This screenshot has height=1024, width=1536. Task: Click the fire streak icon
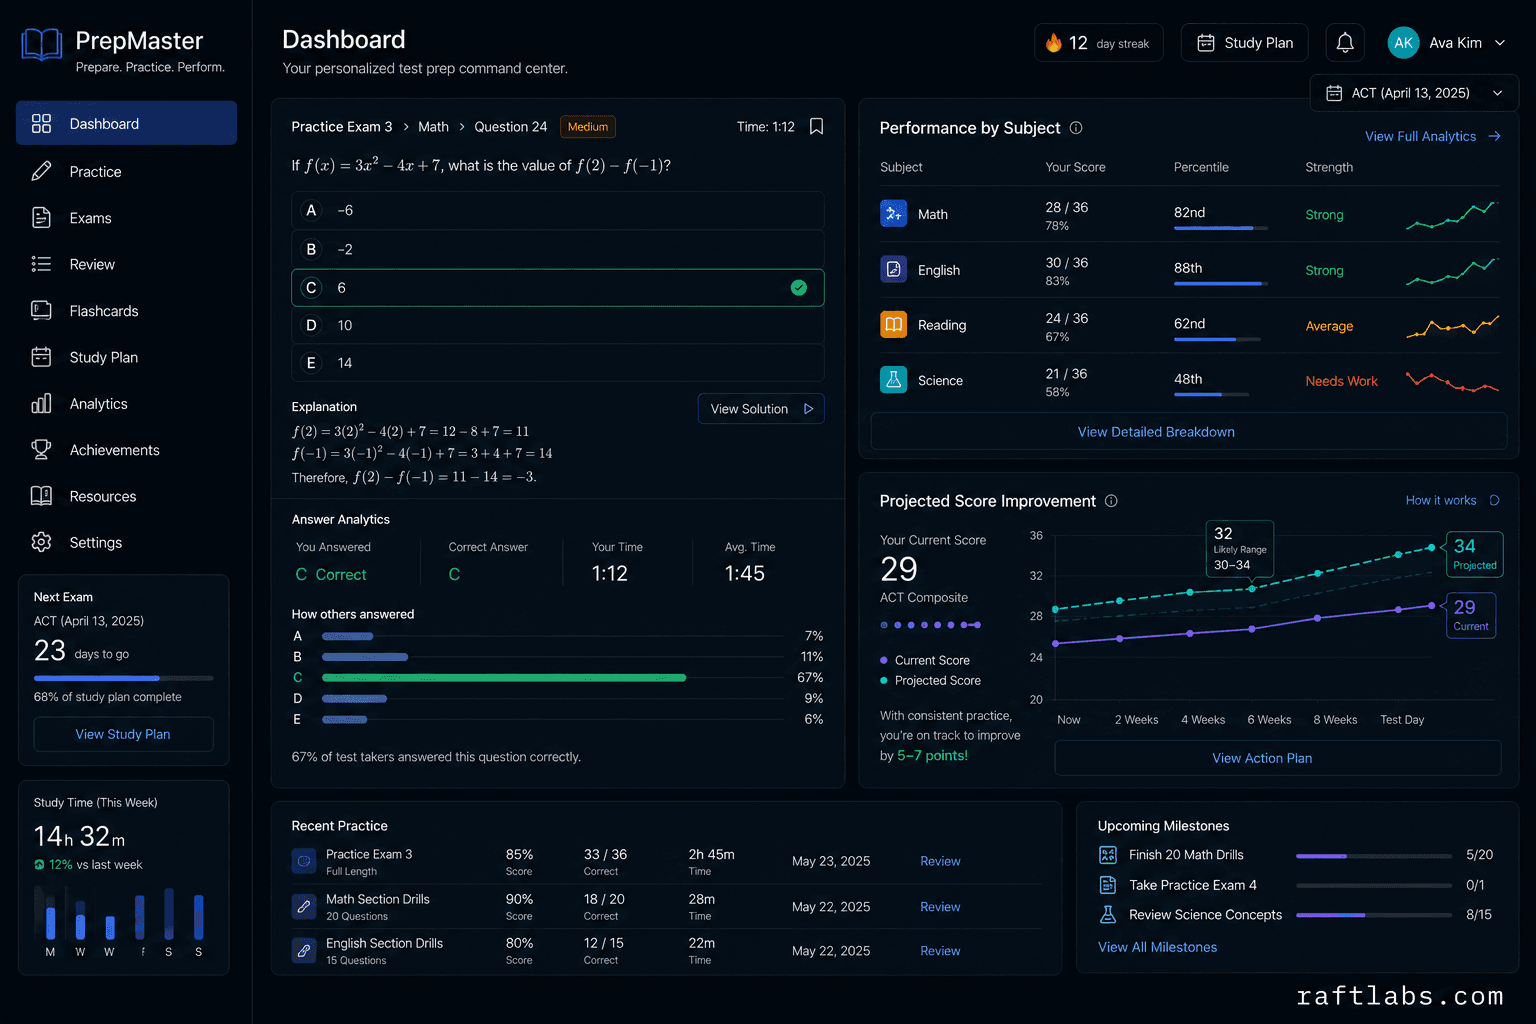click(1053, 43)
